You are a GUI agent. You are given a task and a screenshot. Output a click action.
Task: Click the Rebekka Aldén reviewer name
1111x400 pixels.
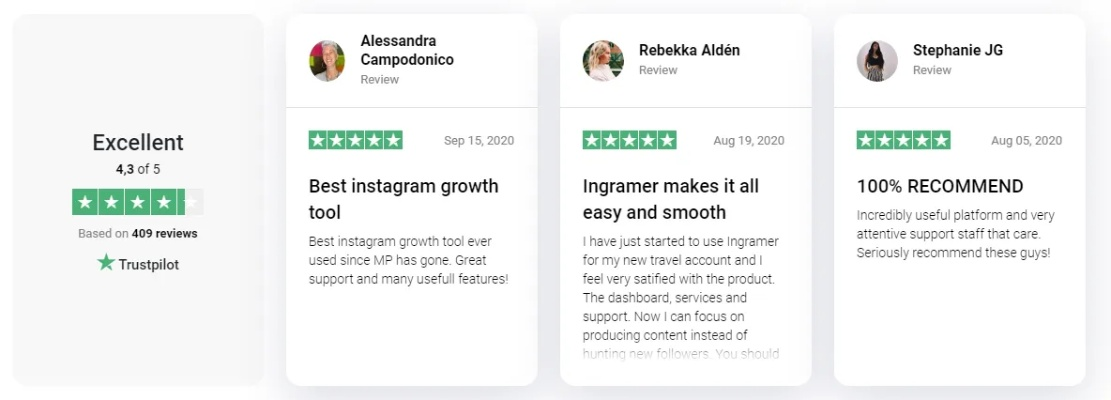[x=689, y=50]
